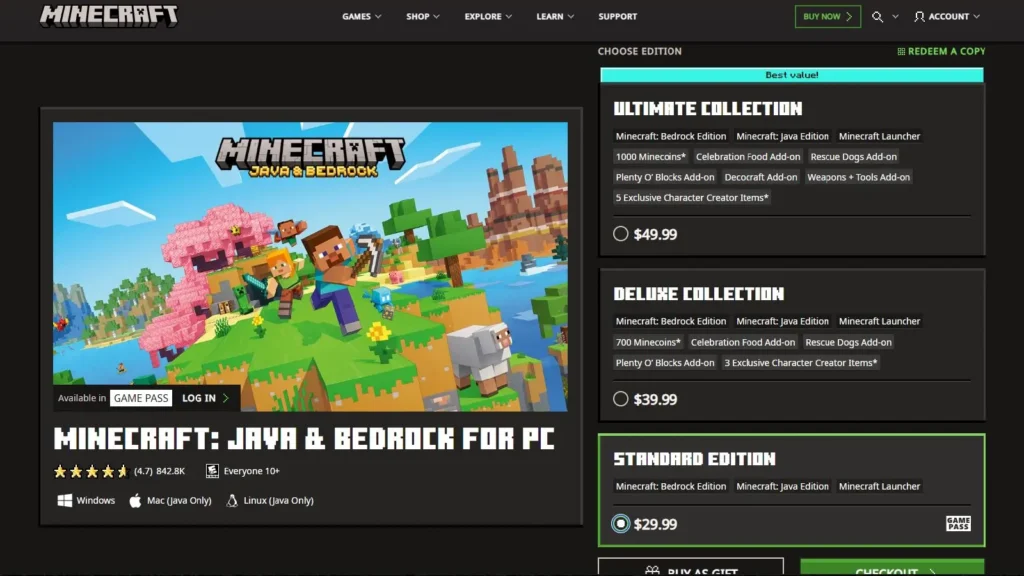Click the account person icon
The width and height of the screenshot is (1024, 576).
click(920, 17)
